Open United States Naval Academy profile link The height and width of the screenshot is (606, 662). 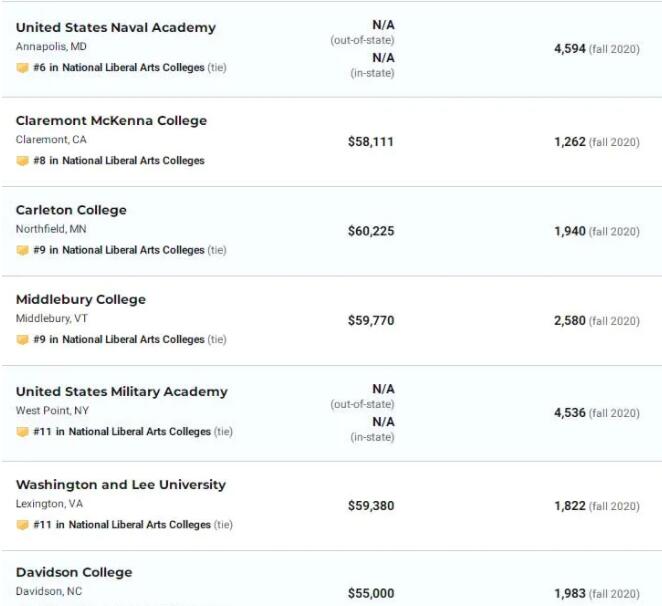tap(115, 27)
